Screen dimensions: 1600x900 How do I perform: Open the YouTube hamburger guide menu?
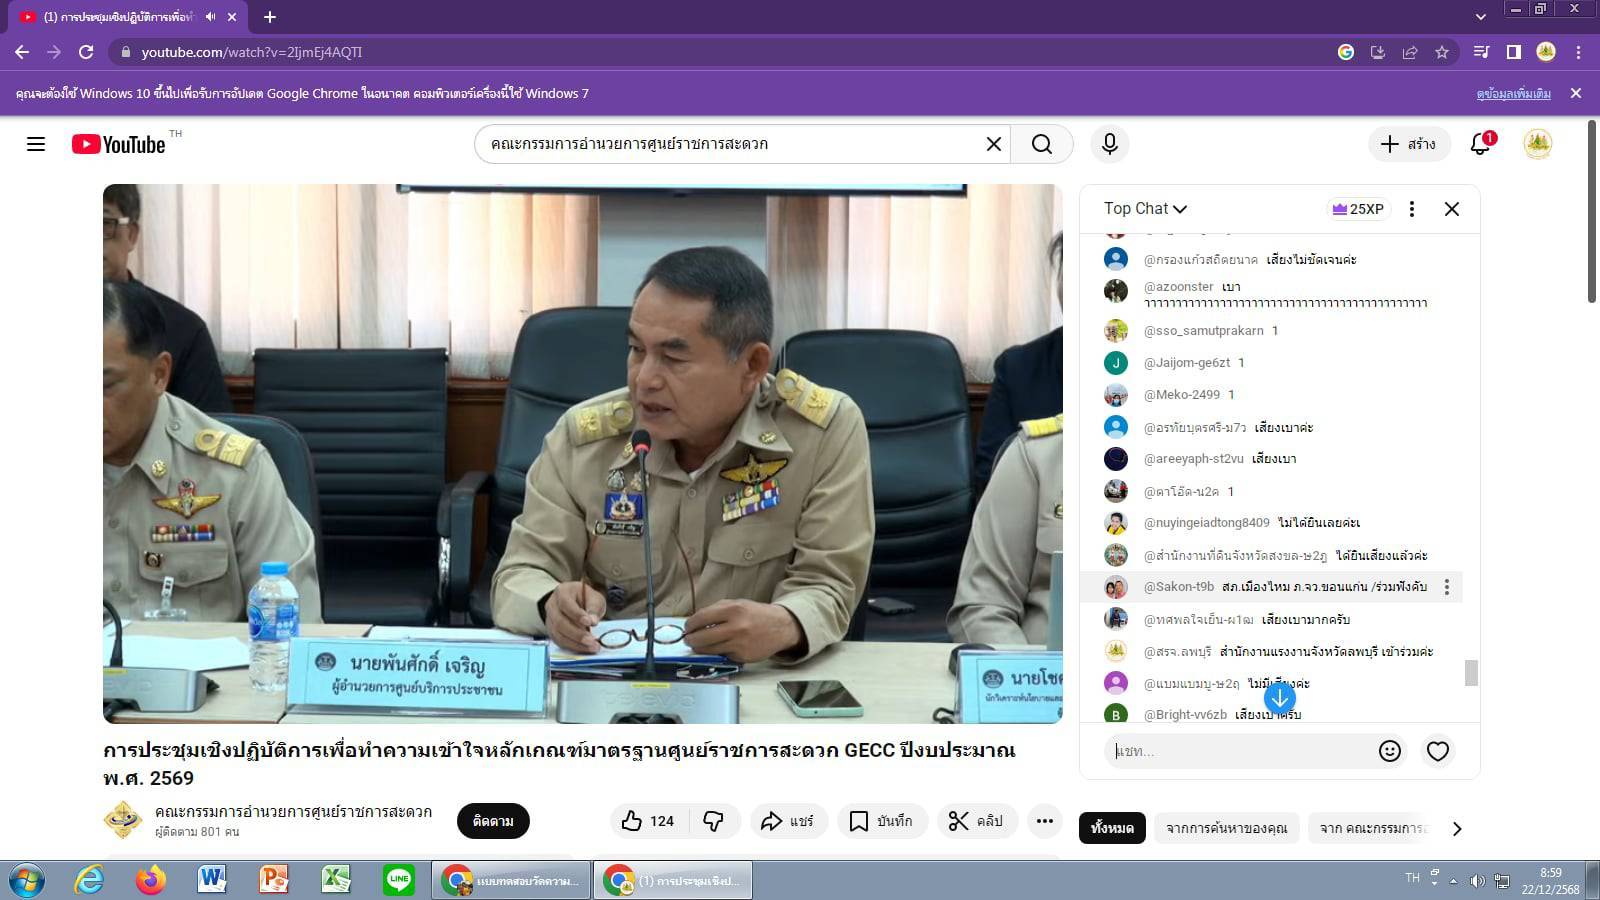pyautogui.click(x=36, y=144)
